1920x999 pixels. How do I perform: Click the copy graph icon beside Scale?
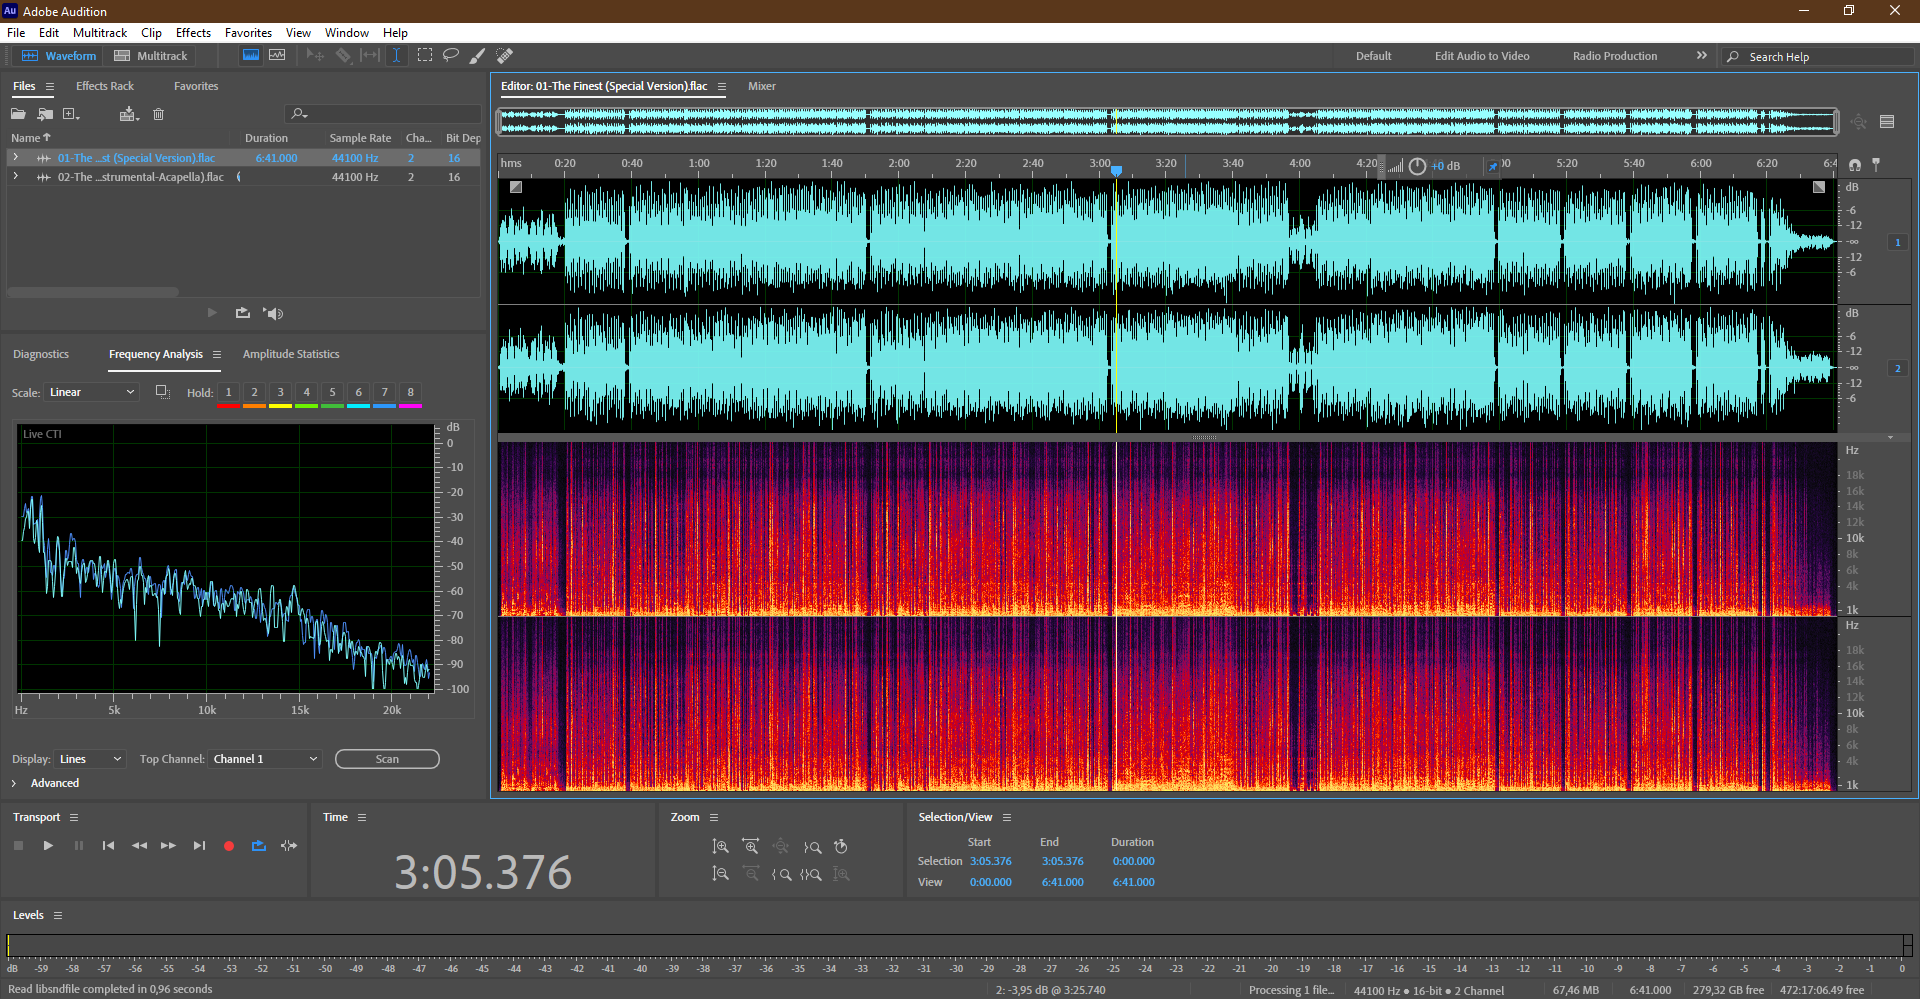point(162,392)
